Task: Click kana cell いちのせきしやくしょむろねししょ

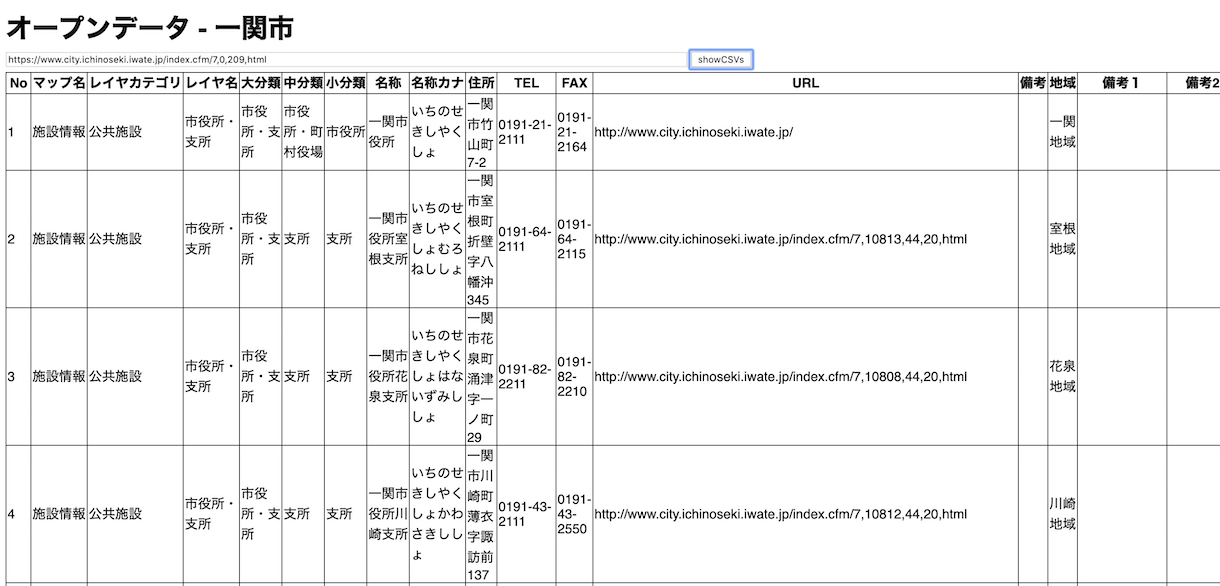Action: pos(438,239)
